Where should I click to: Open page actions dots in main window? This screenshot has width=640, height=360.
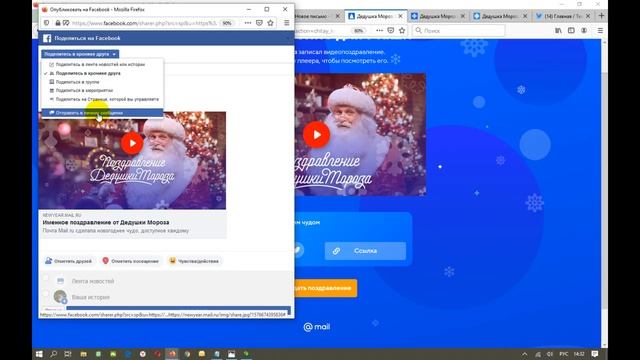(x=380, y=31)
